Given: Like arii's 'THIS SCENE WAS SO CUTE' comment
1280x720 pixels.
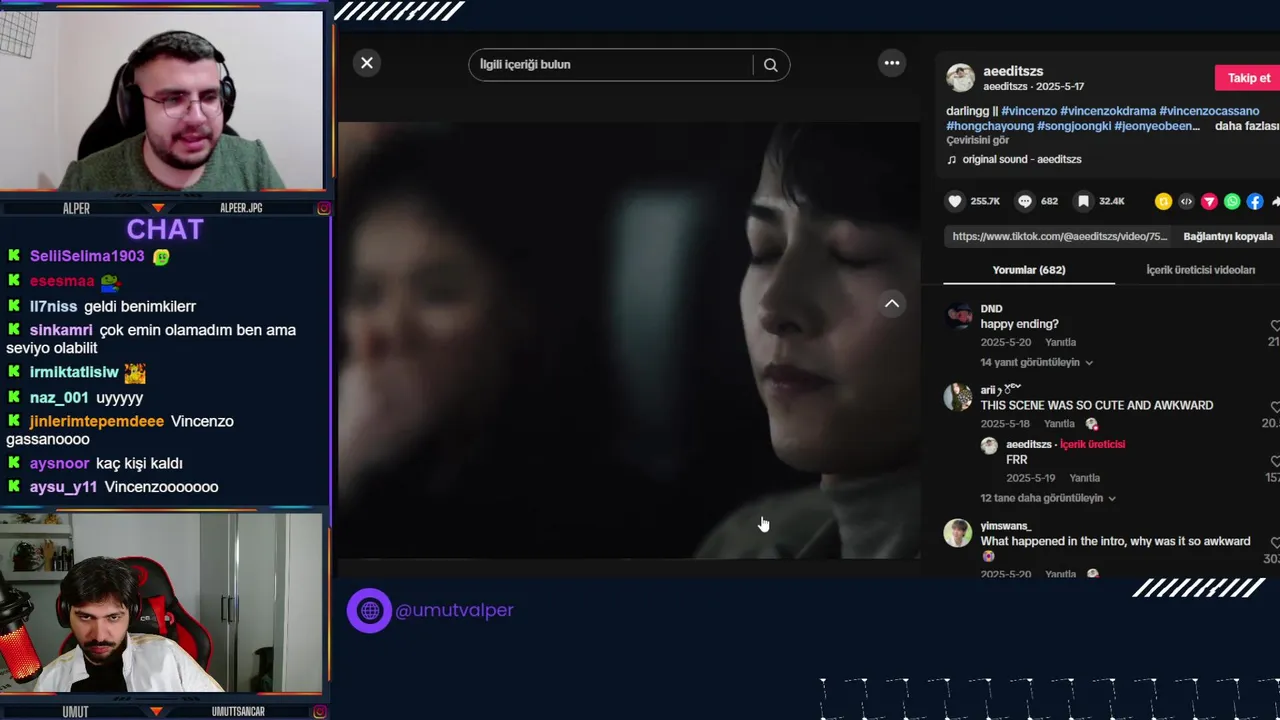Looking at the screenshot, I should click(x=1275, y=407).
